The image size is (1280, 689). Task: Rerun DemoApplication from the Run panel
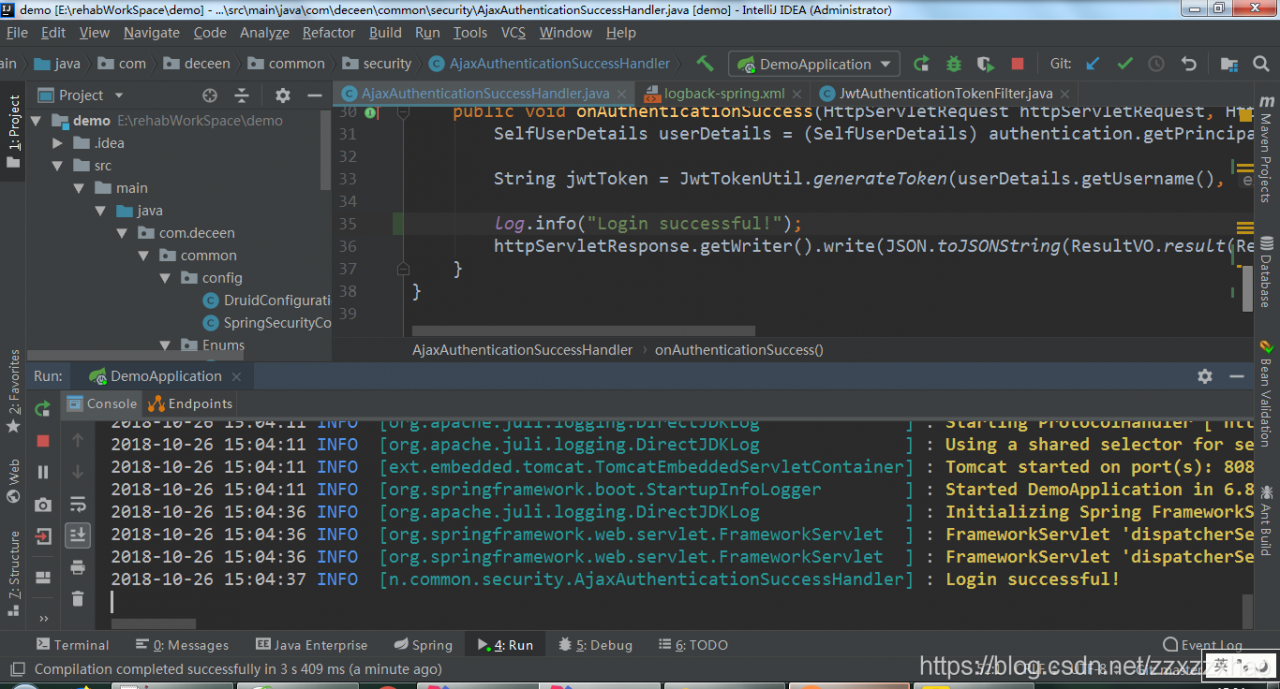43,408
